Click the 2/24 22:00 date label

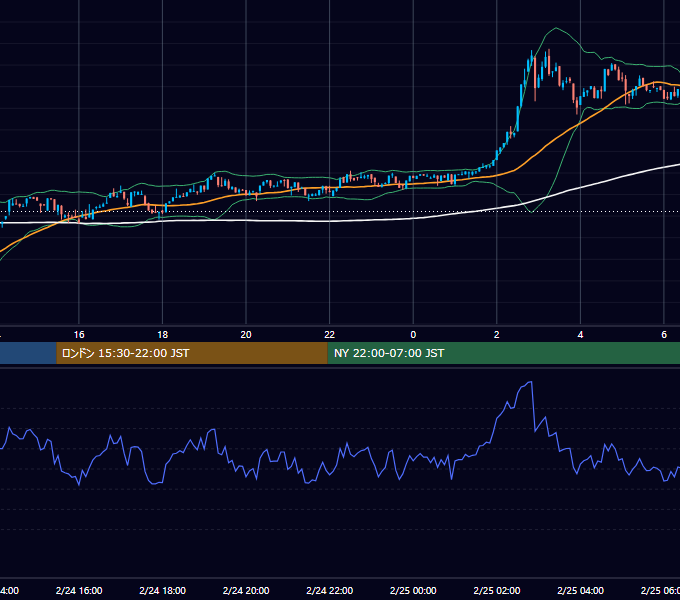330,590
